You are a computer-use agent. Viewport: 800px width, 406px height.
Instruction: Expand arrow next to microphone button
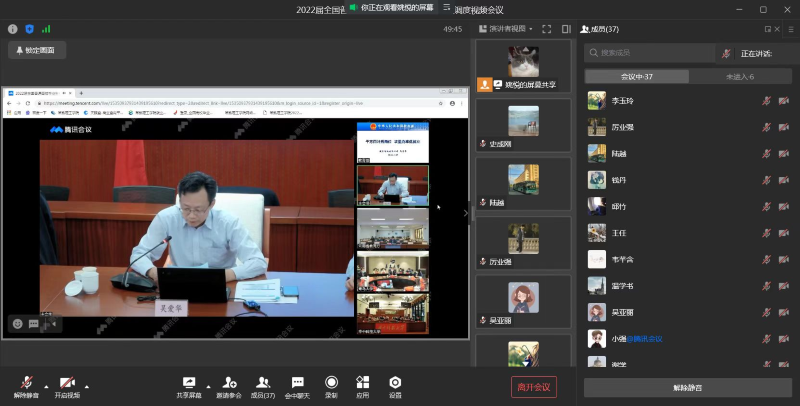[x=46, y=387]
